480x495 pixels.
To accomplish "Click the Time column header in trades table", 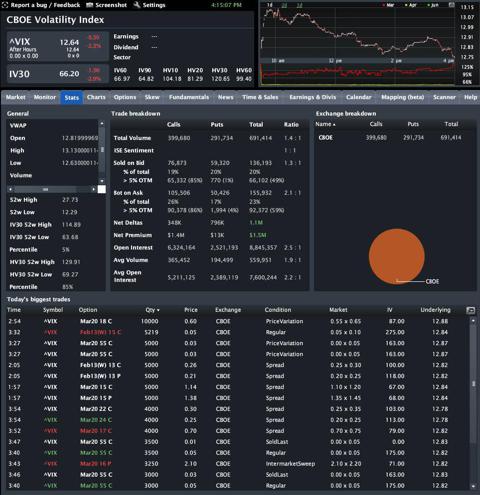I will (14, 310).
